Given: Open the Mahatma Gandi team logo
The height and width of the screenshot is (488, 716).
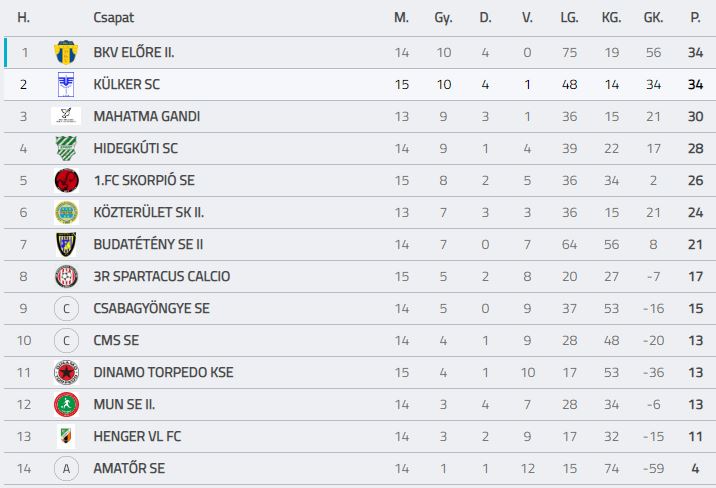Looking at the screenshot, I should [66, 116].
